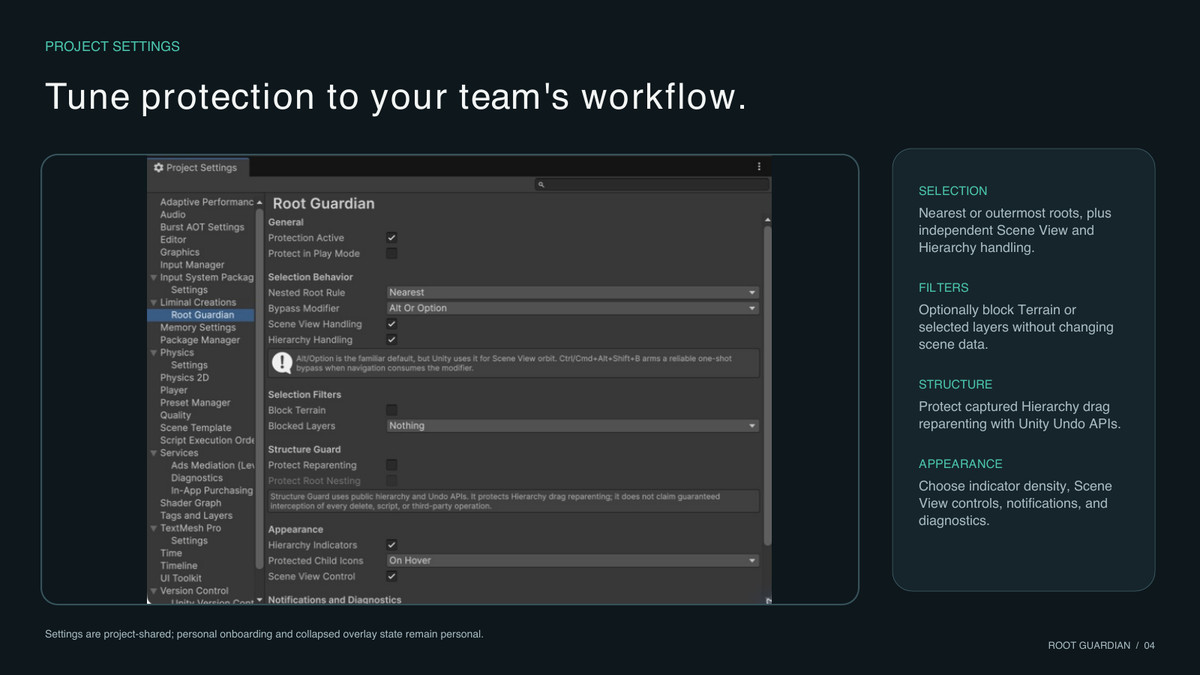Click the Root Guardian pane vertical scrollbar
The height and width of the screenshot is (675, 1200).
point(768,385)
